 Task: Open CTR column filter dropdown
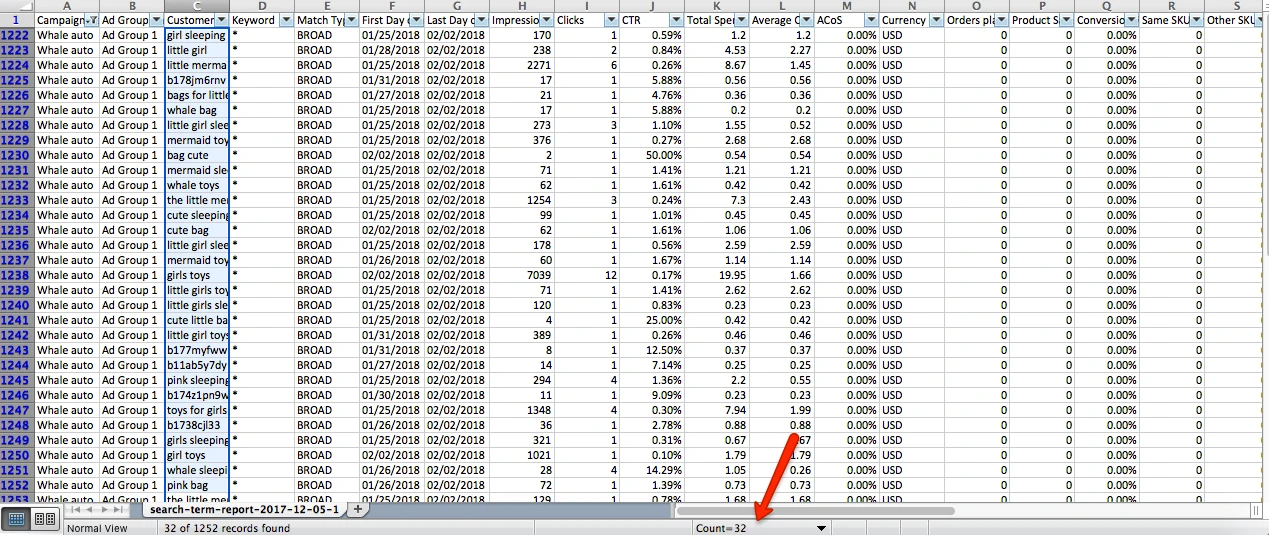[675, 20]
